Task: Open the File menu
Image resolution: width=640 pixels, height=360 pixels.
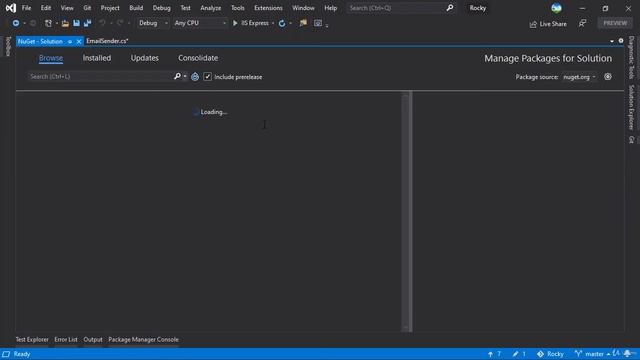Action: 26,8
